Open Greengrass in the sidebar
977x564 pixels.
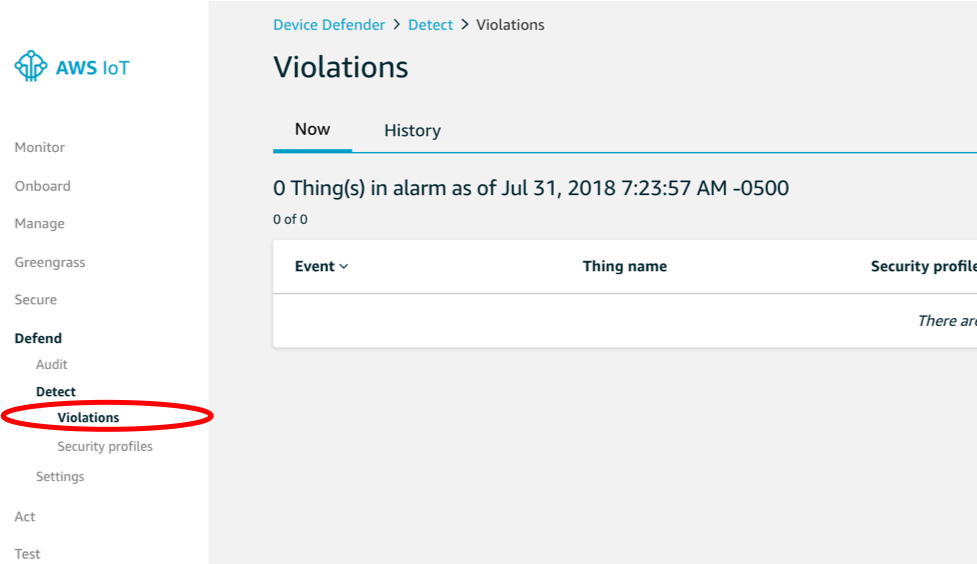point(50,262)
